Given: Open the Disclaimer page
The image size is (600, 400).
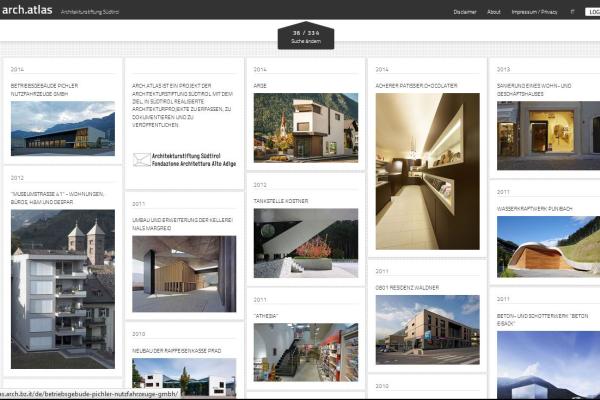Looking at the screenshot, I should click(464, 12).
